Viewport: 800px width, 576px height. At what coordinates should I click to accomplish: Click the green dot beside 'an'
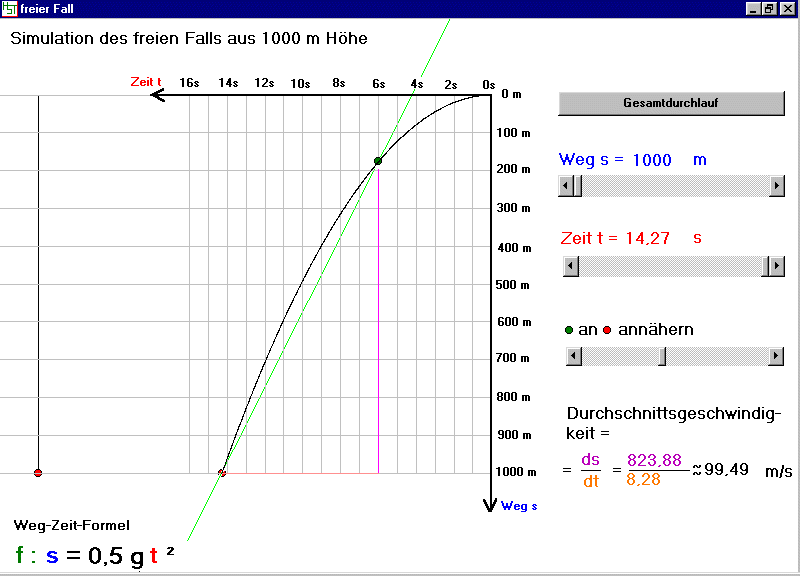point(569,330)
